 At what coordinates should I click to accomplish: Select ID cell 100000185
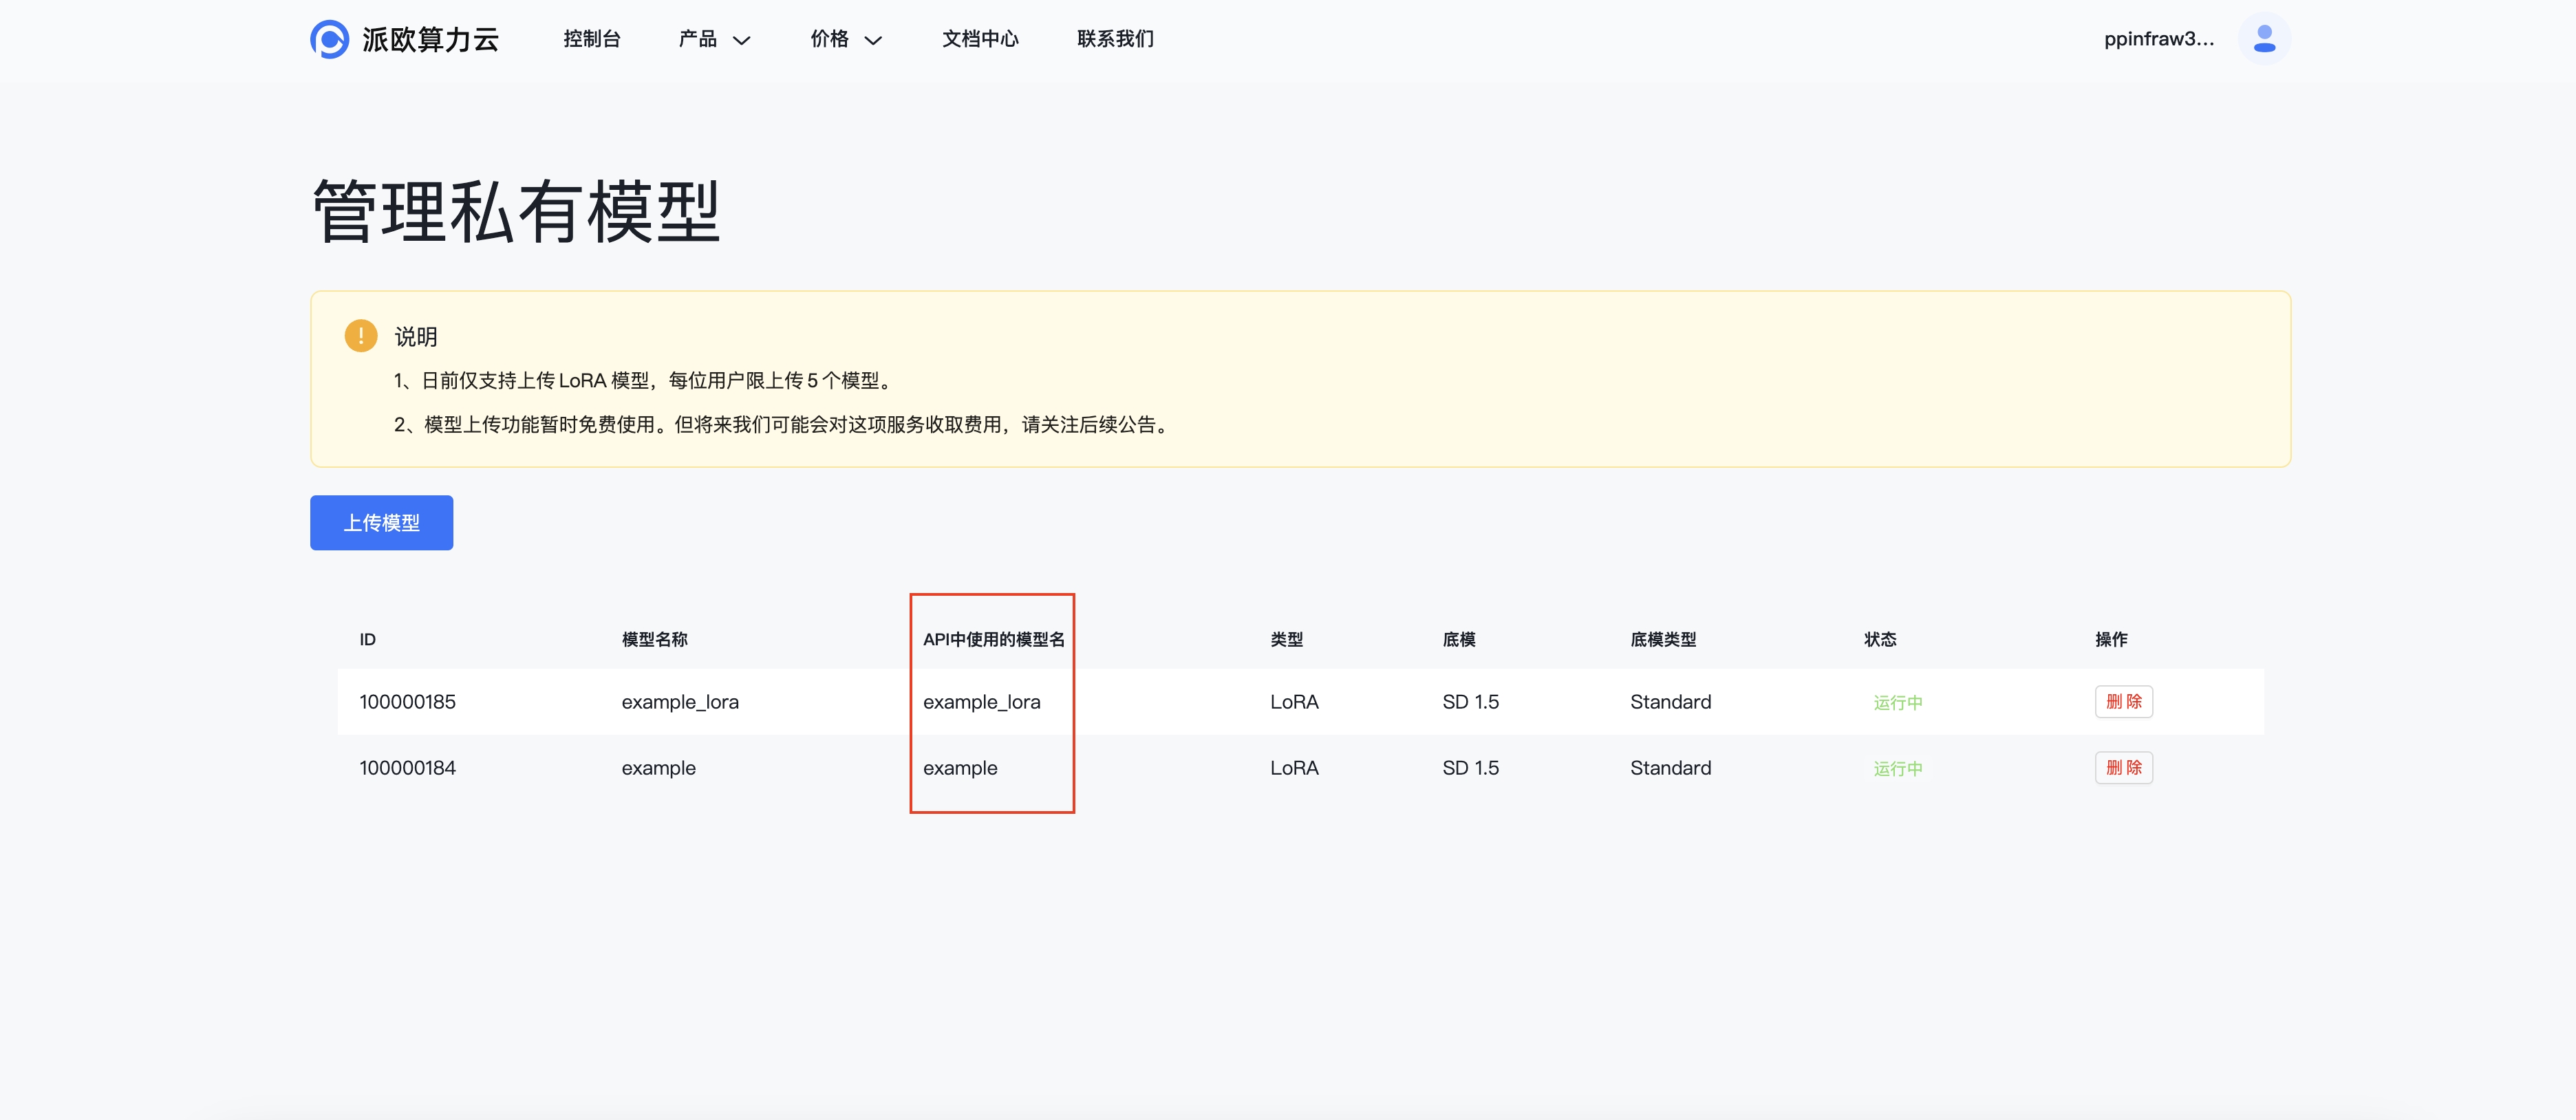click(407, 702)
